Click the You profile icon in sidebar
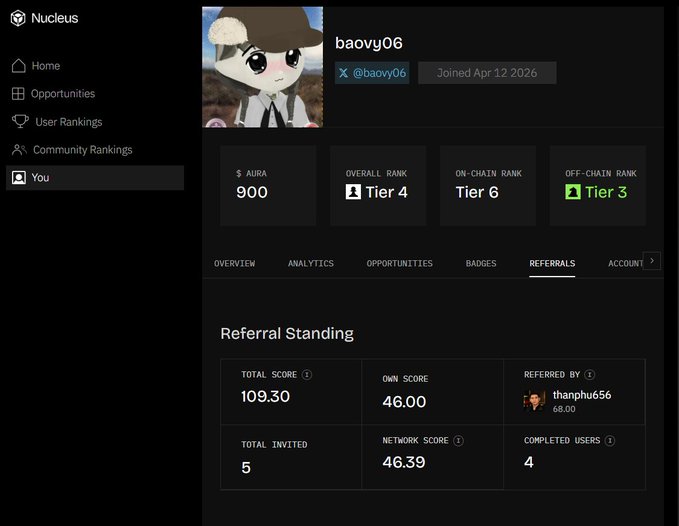Screen dimensions: 679x526 (19, 177)
